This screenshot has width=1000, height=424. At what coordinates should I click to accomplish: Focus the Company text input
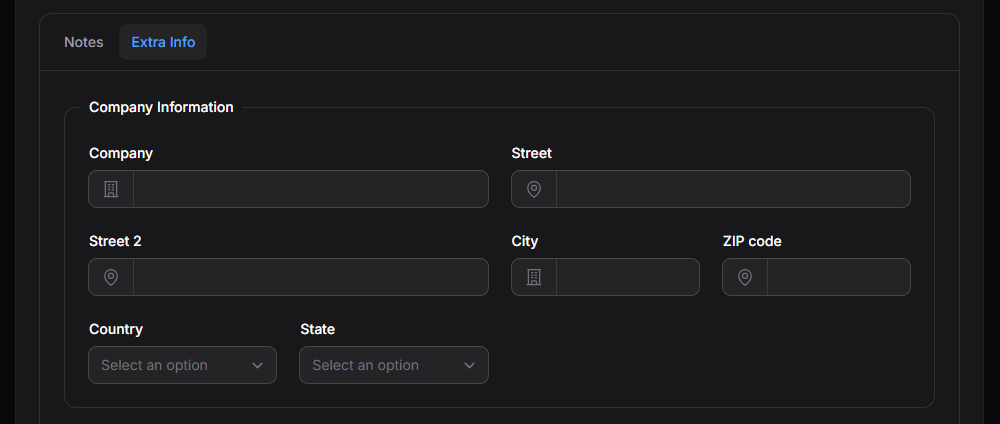(x=311, y=189)
